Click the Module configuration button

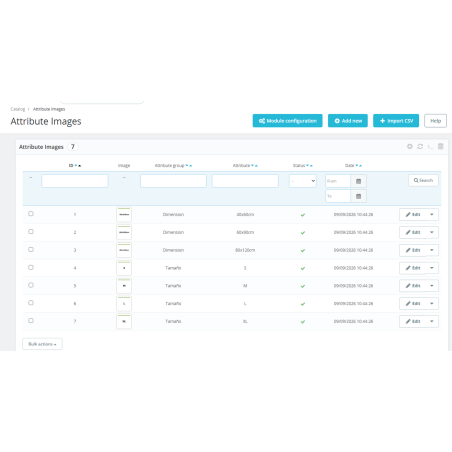(x=287, y=121)
